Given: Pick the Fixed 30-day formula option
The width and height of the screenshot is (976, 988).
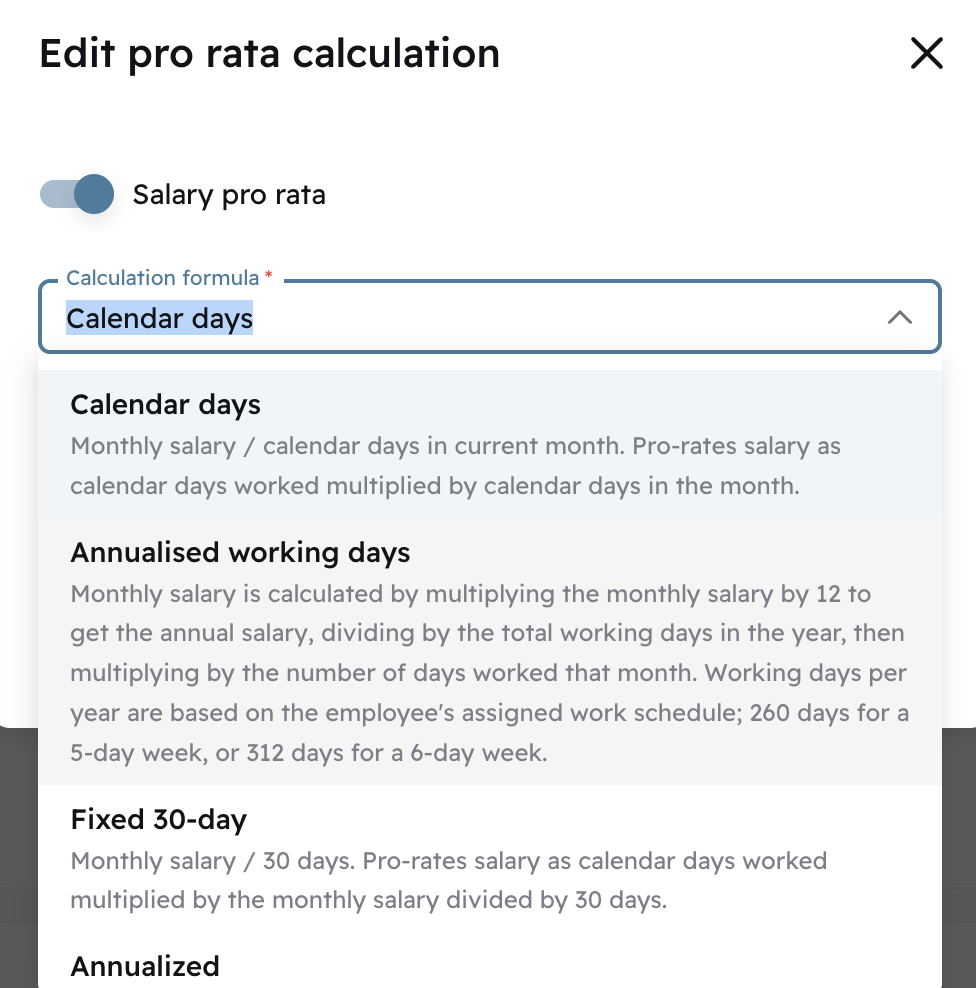Looking at the screenshot, I should [158, 820].
